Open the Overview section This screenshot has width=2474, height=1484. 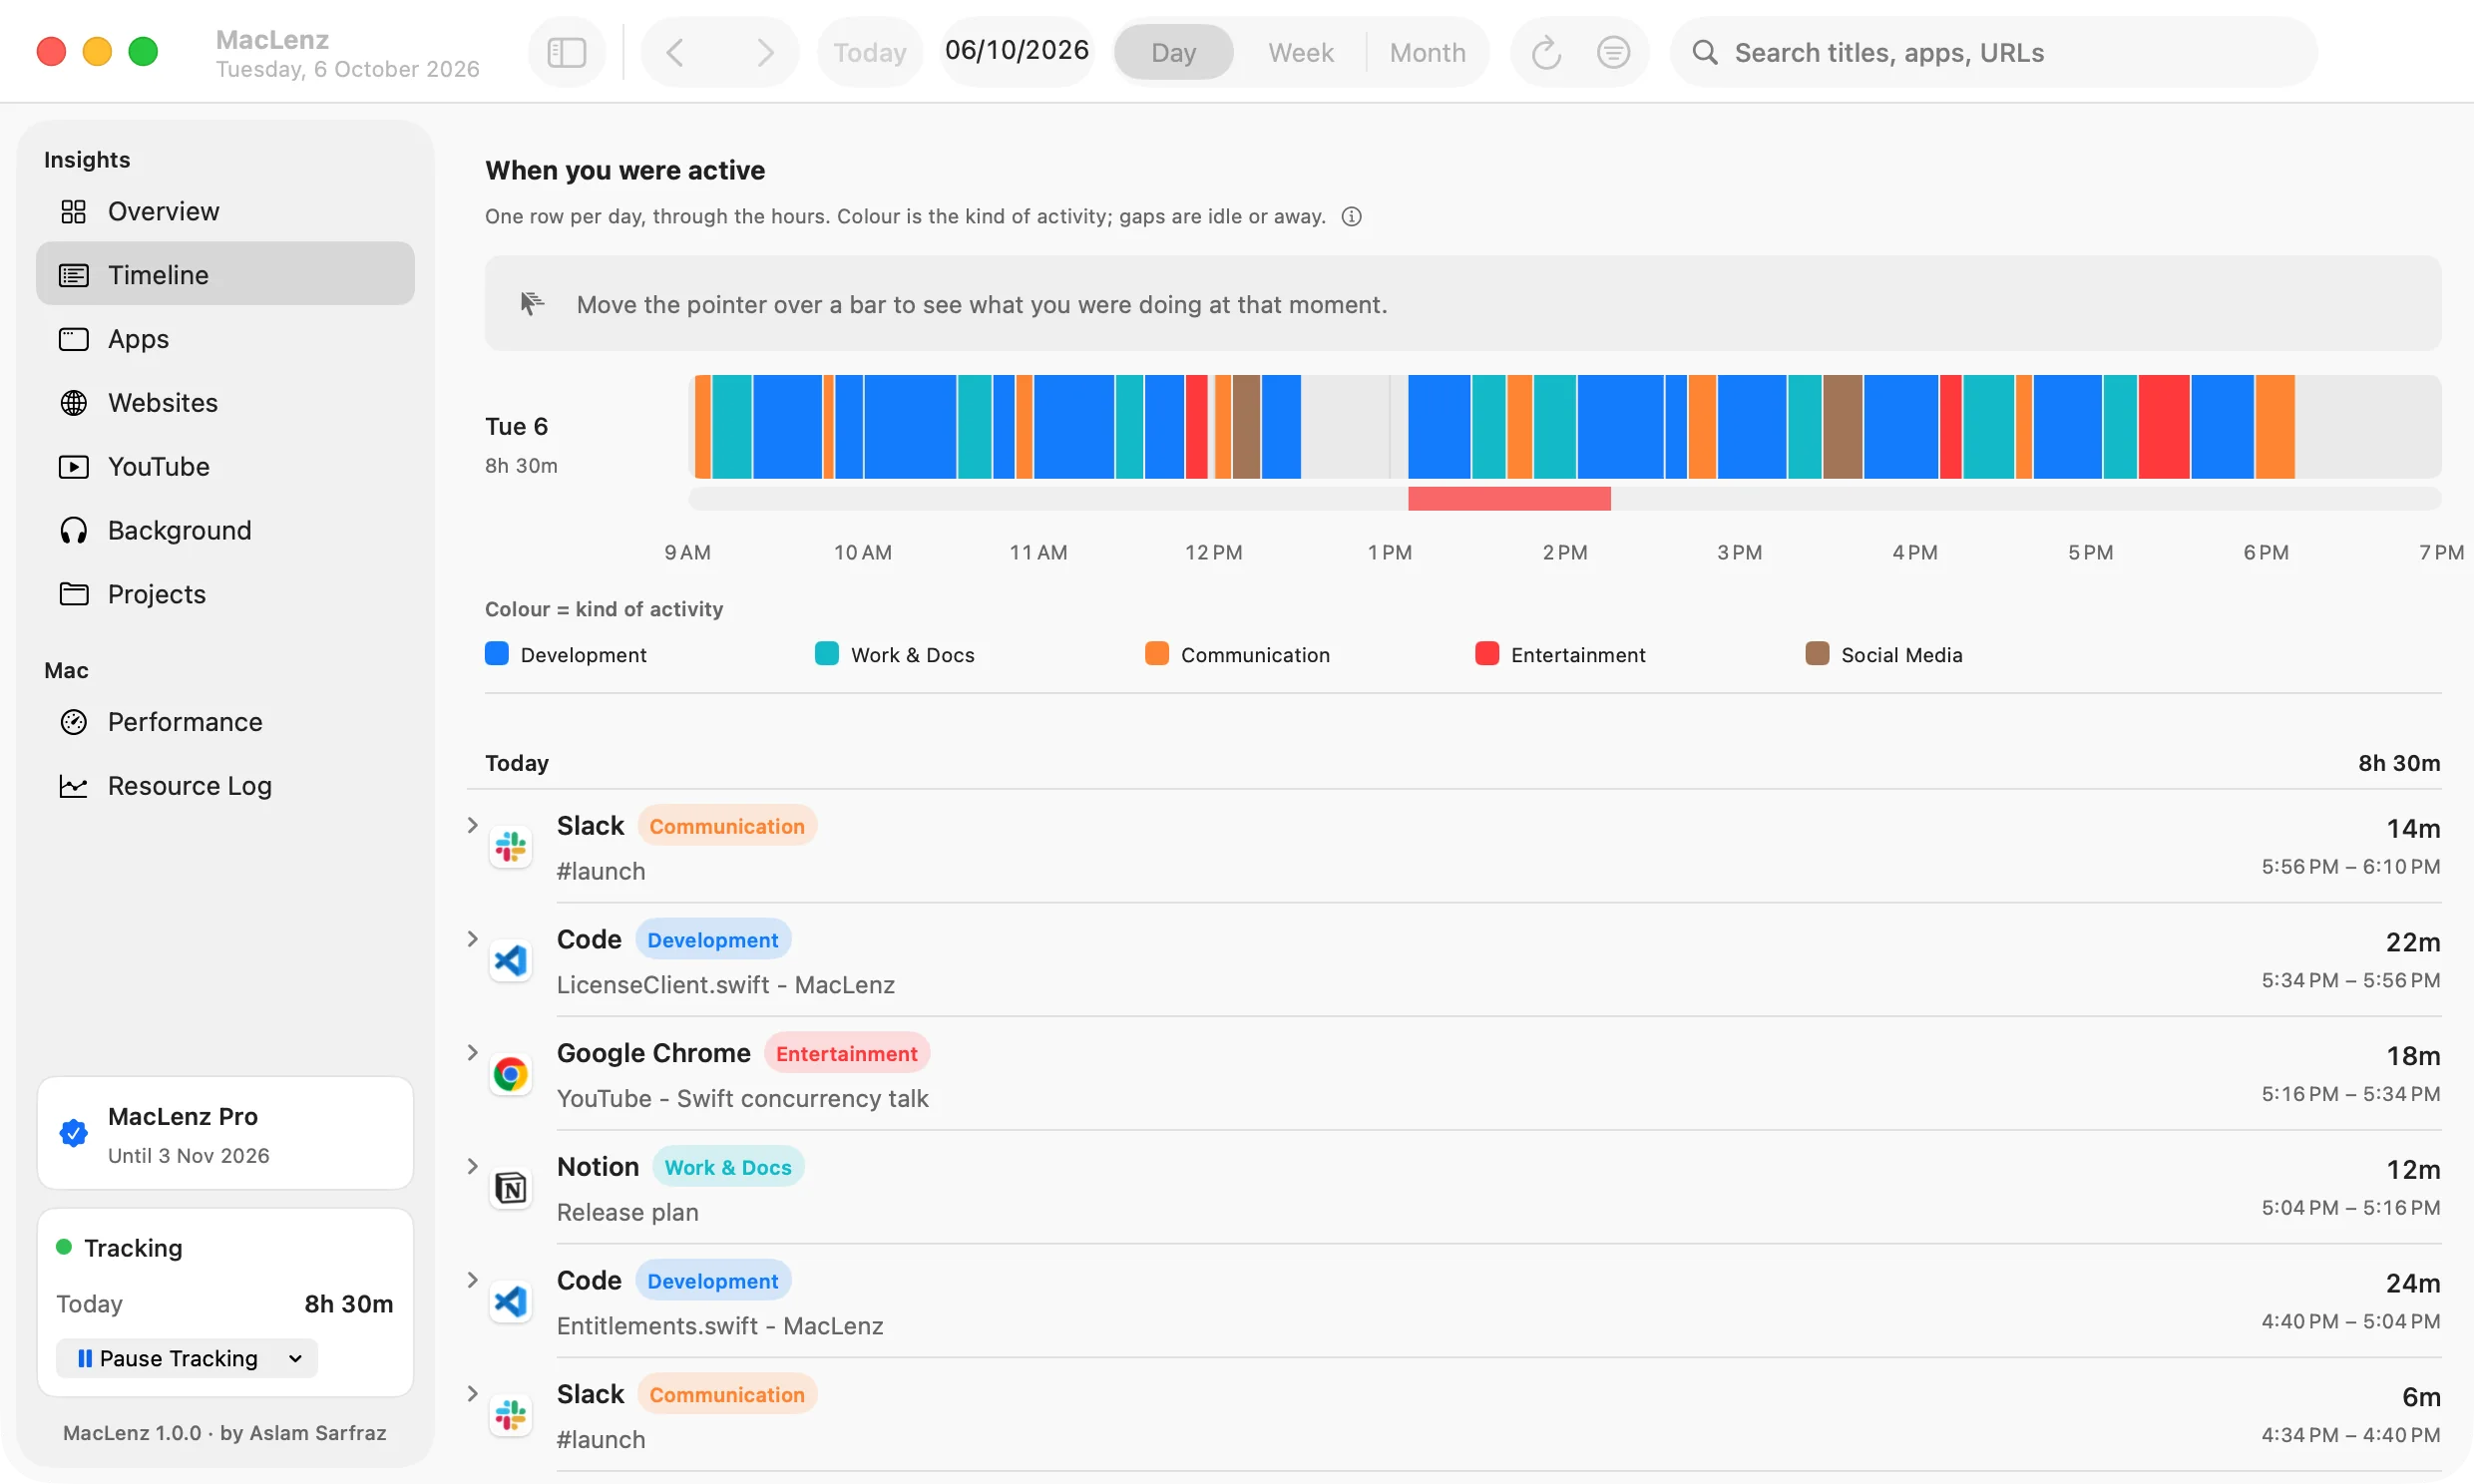pos(225,211)
